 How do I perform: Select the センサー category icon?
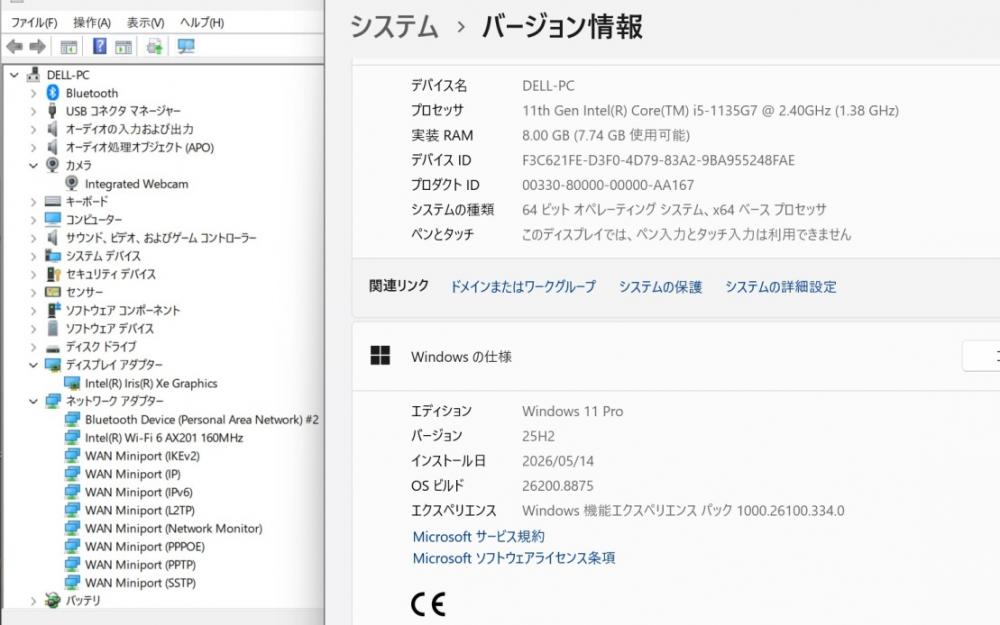tap(53, 292)
